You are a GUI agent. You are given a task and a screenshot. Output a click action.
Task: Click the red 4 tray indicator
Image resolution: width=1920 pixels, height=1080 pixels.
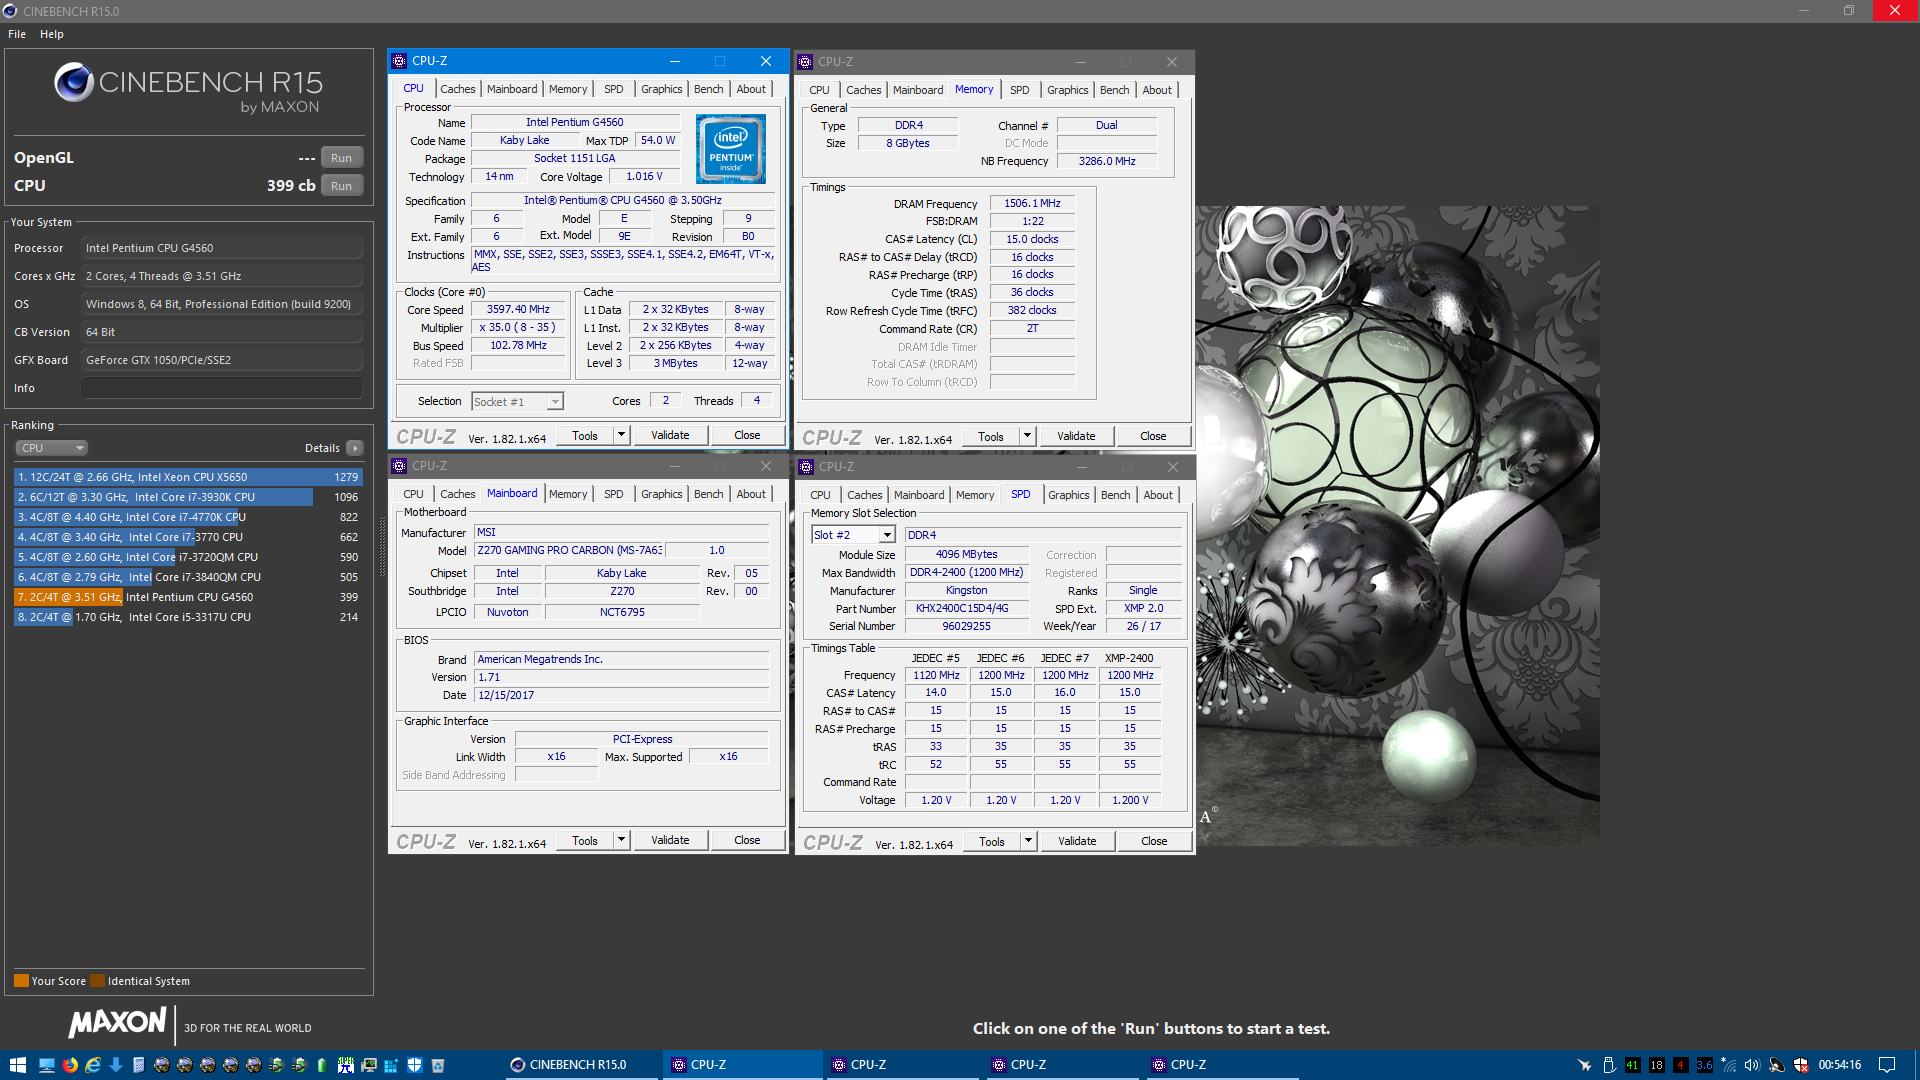click(1681, 1065)
